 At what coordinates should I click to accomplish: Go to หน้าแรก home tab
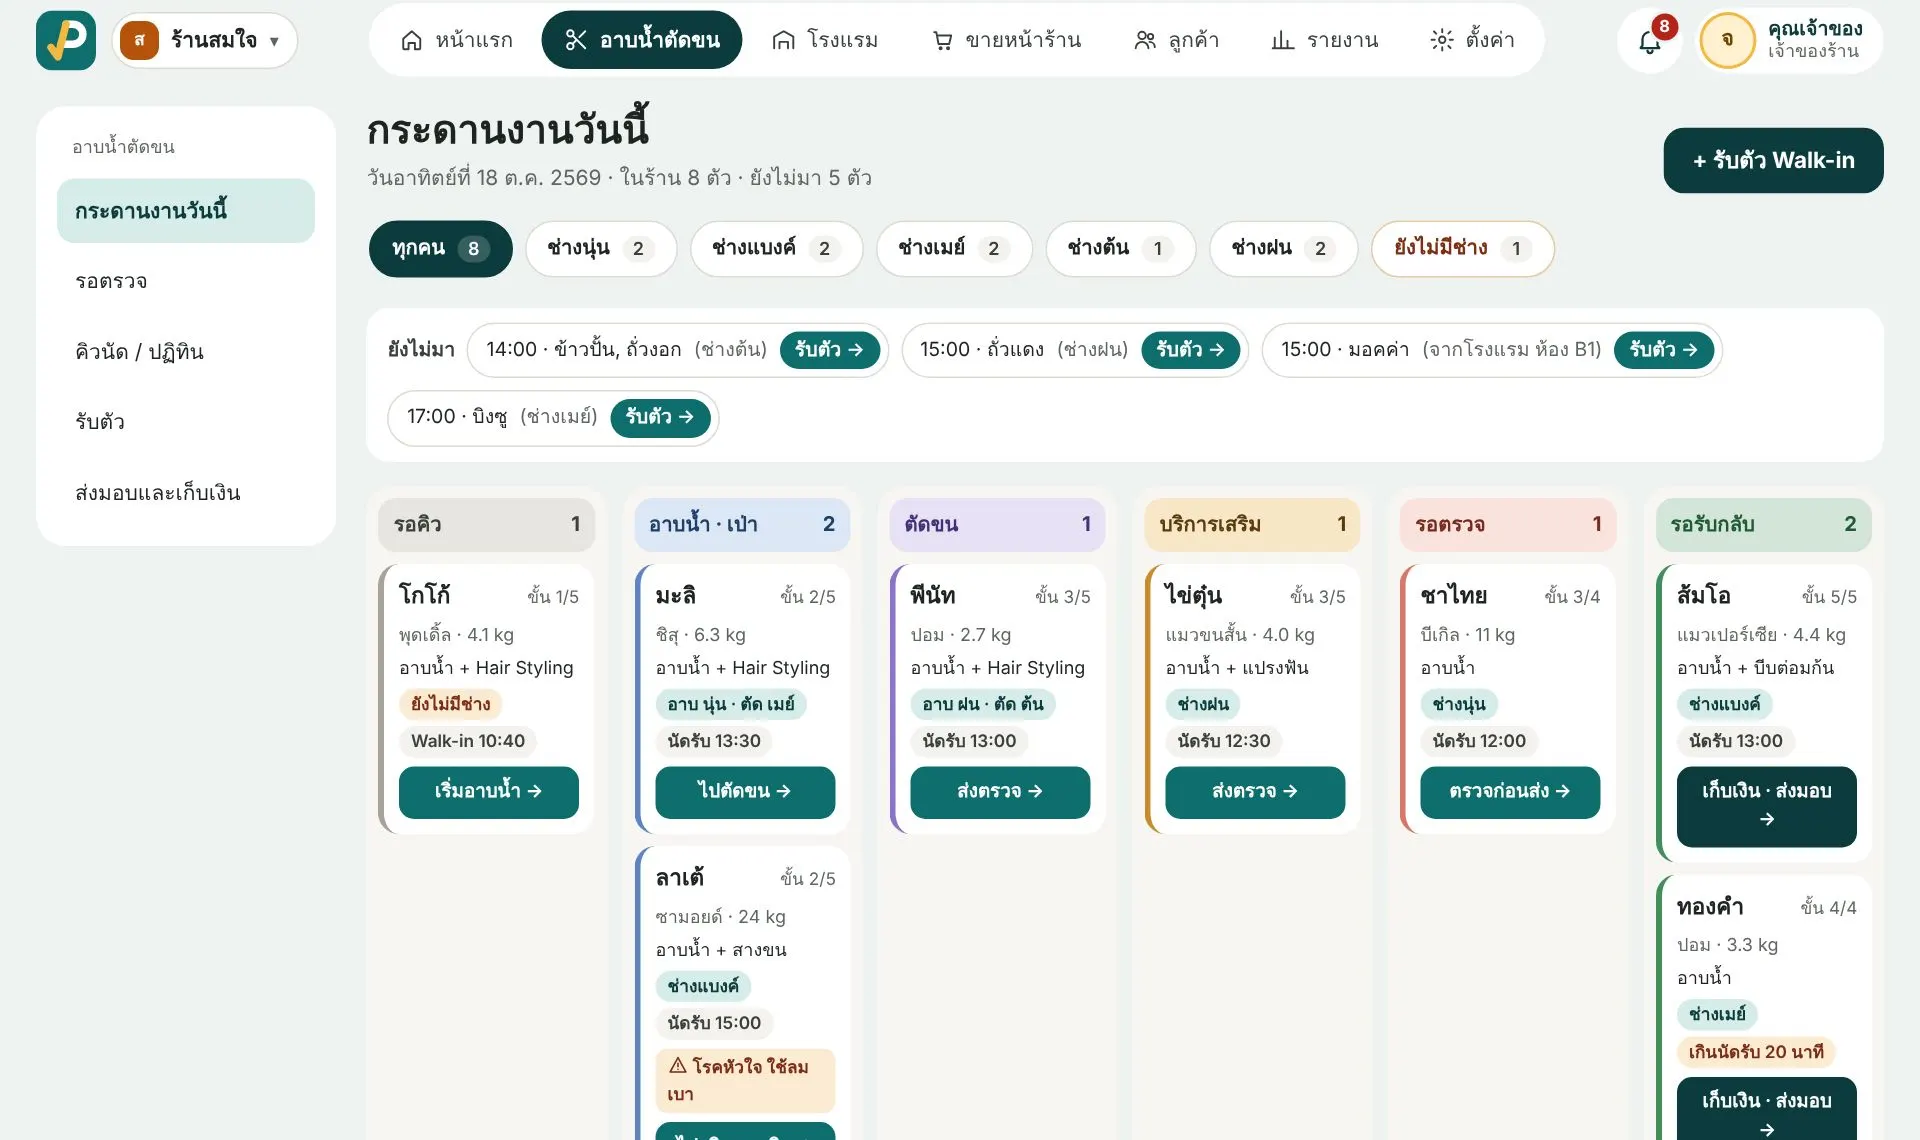[456, 40]
